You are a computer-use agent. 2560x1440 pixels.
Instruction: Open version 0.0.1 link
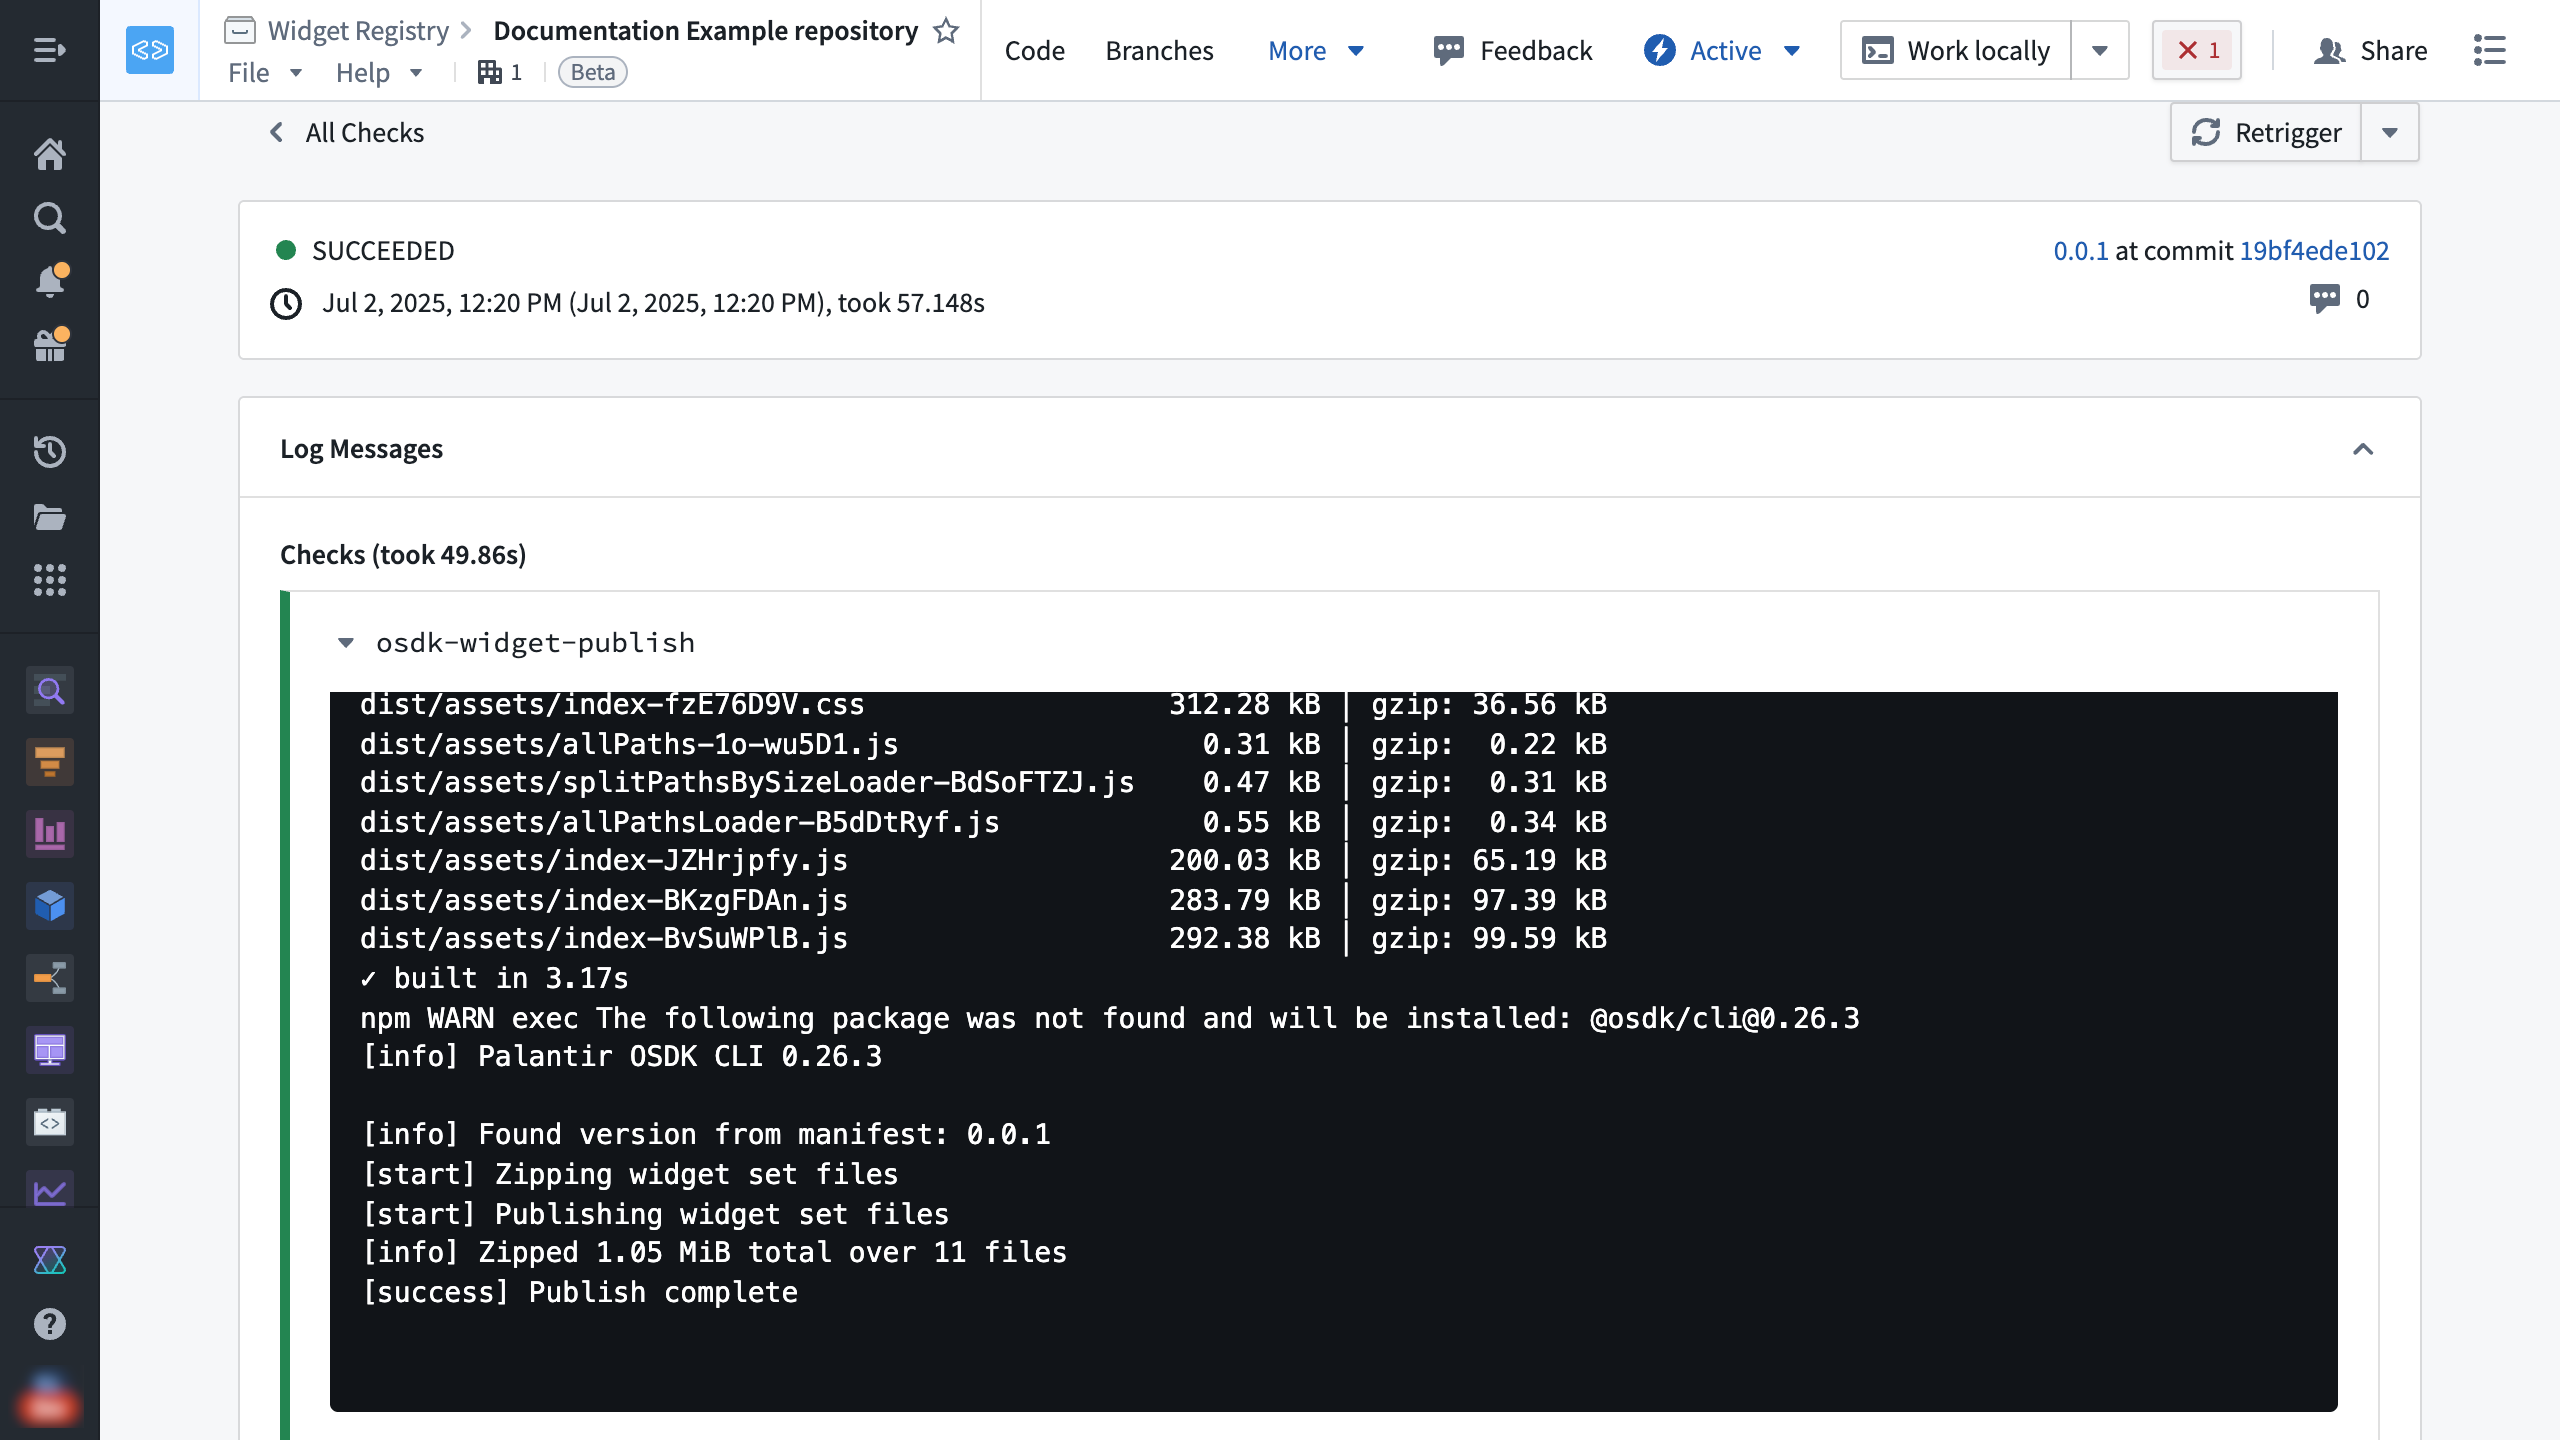(2080, 250)
